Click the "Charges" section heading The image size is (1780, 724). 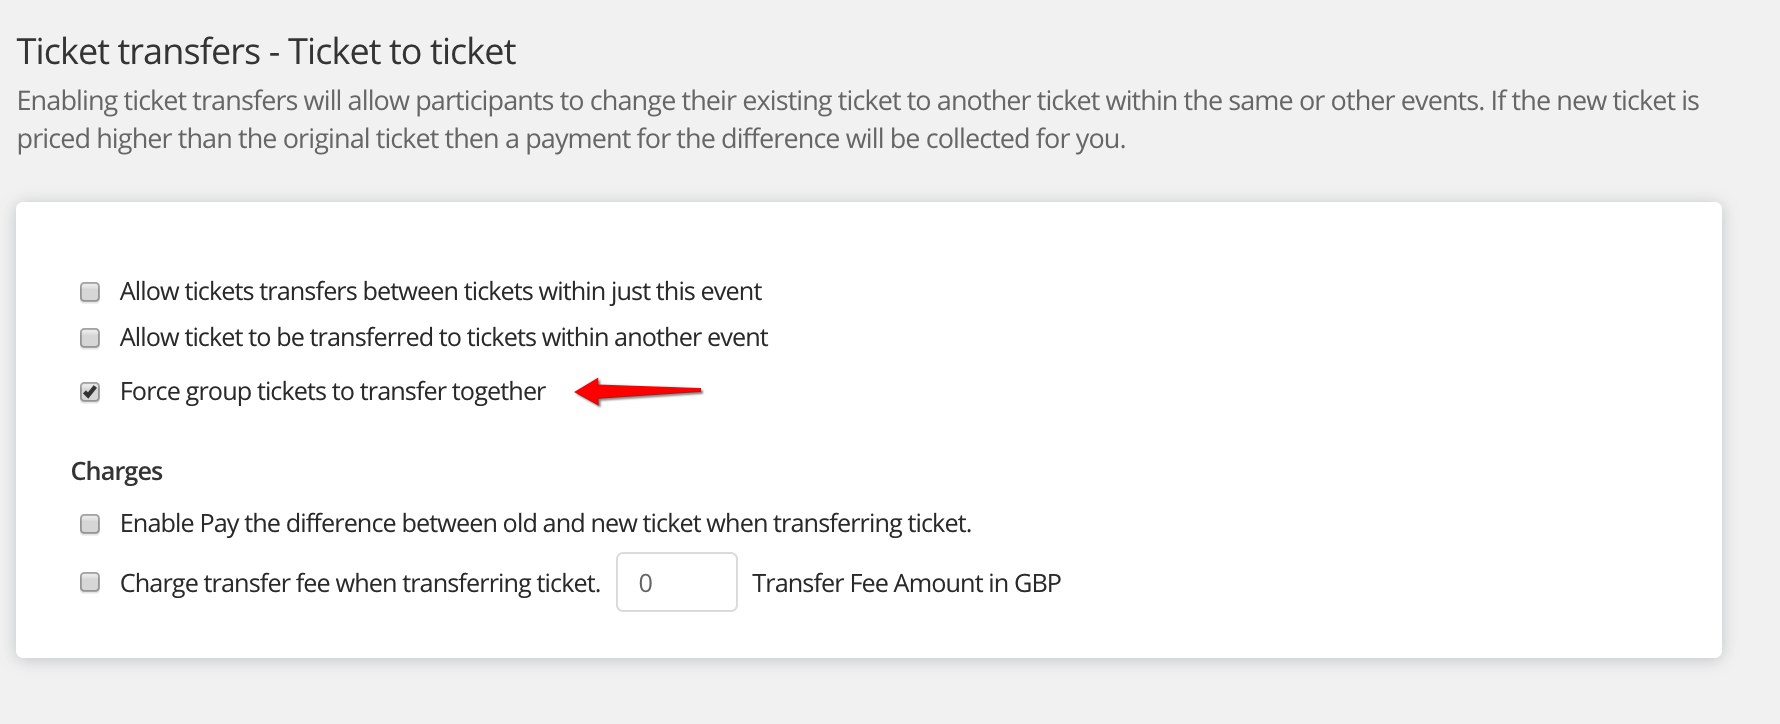click(116, 471)
